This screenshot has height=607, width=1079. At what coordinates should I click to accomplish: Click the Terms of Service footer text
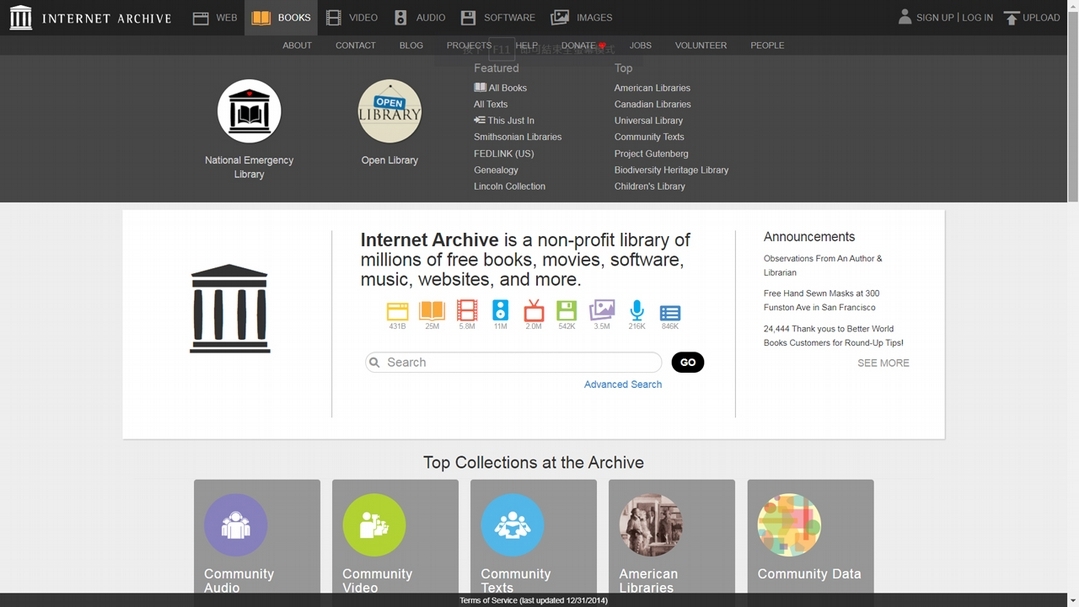pyautogui.click(x=533, y=600)
